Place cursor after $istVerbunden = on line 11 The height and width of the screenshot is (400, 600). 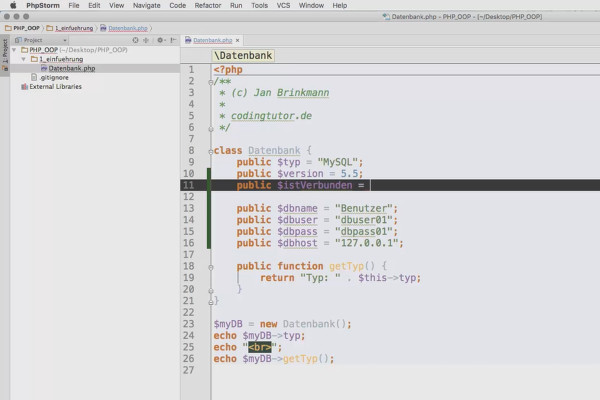[368, 185]
